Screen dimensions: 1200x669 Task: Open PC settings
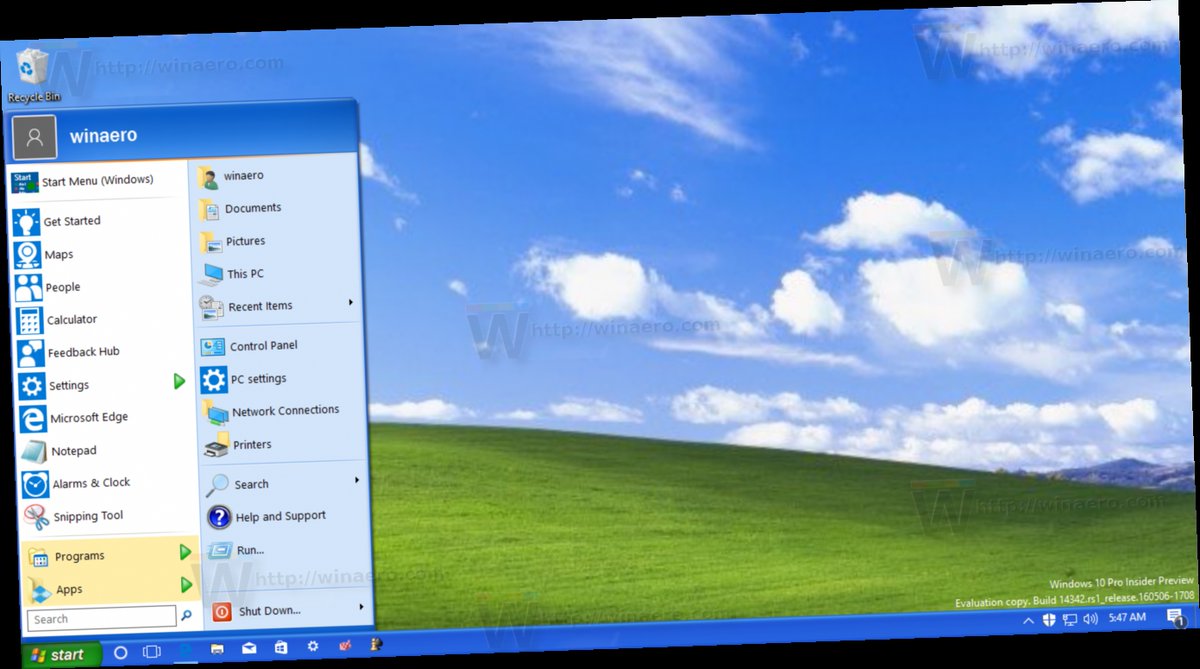260,379
